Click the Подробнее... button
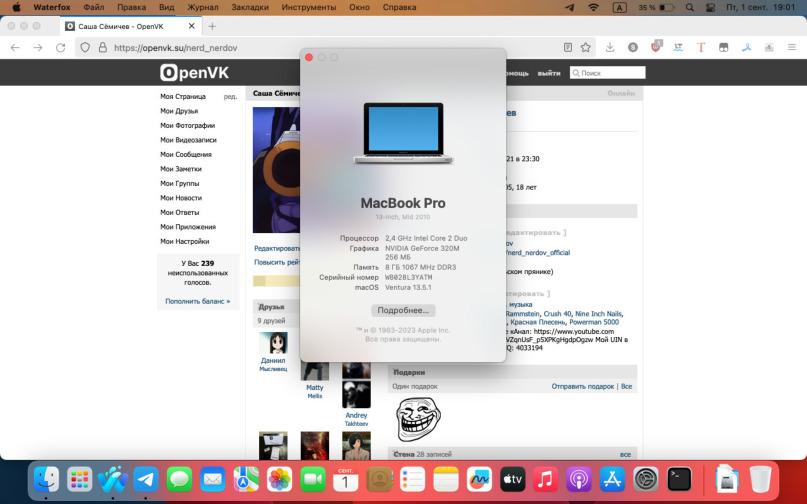Image resolution: width=807 pixels, height=504 pixels. (403, 310)
